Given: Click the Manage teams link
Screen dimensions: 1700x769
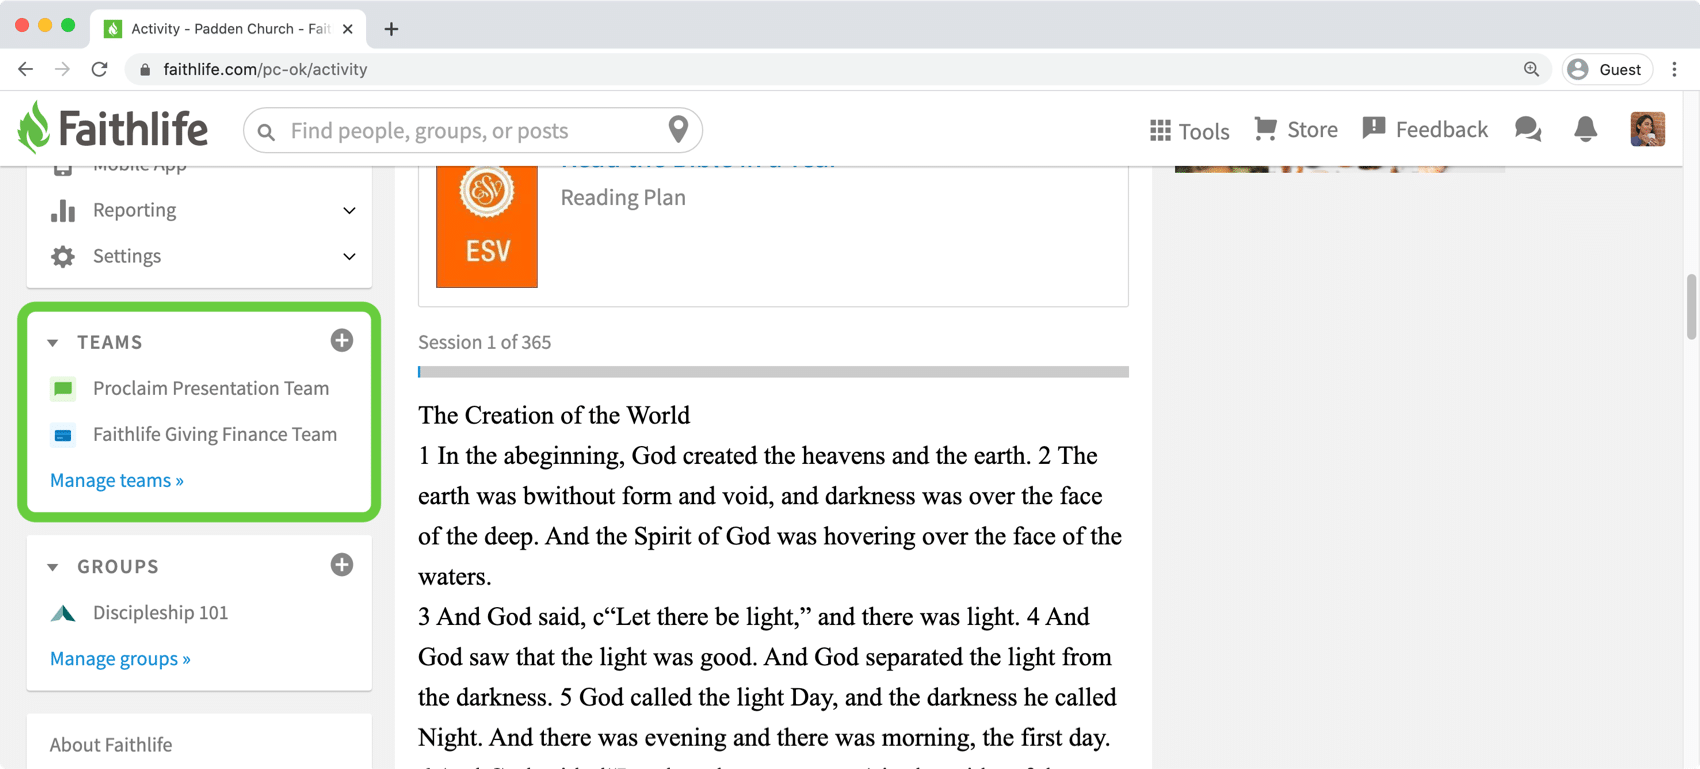Looking at the screenshot, I should [117, 480].
